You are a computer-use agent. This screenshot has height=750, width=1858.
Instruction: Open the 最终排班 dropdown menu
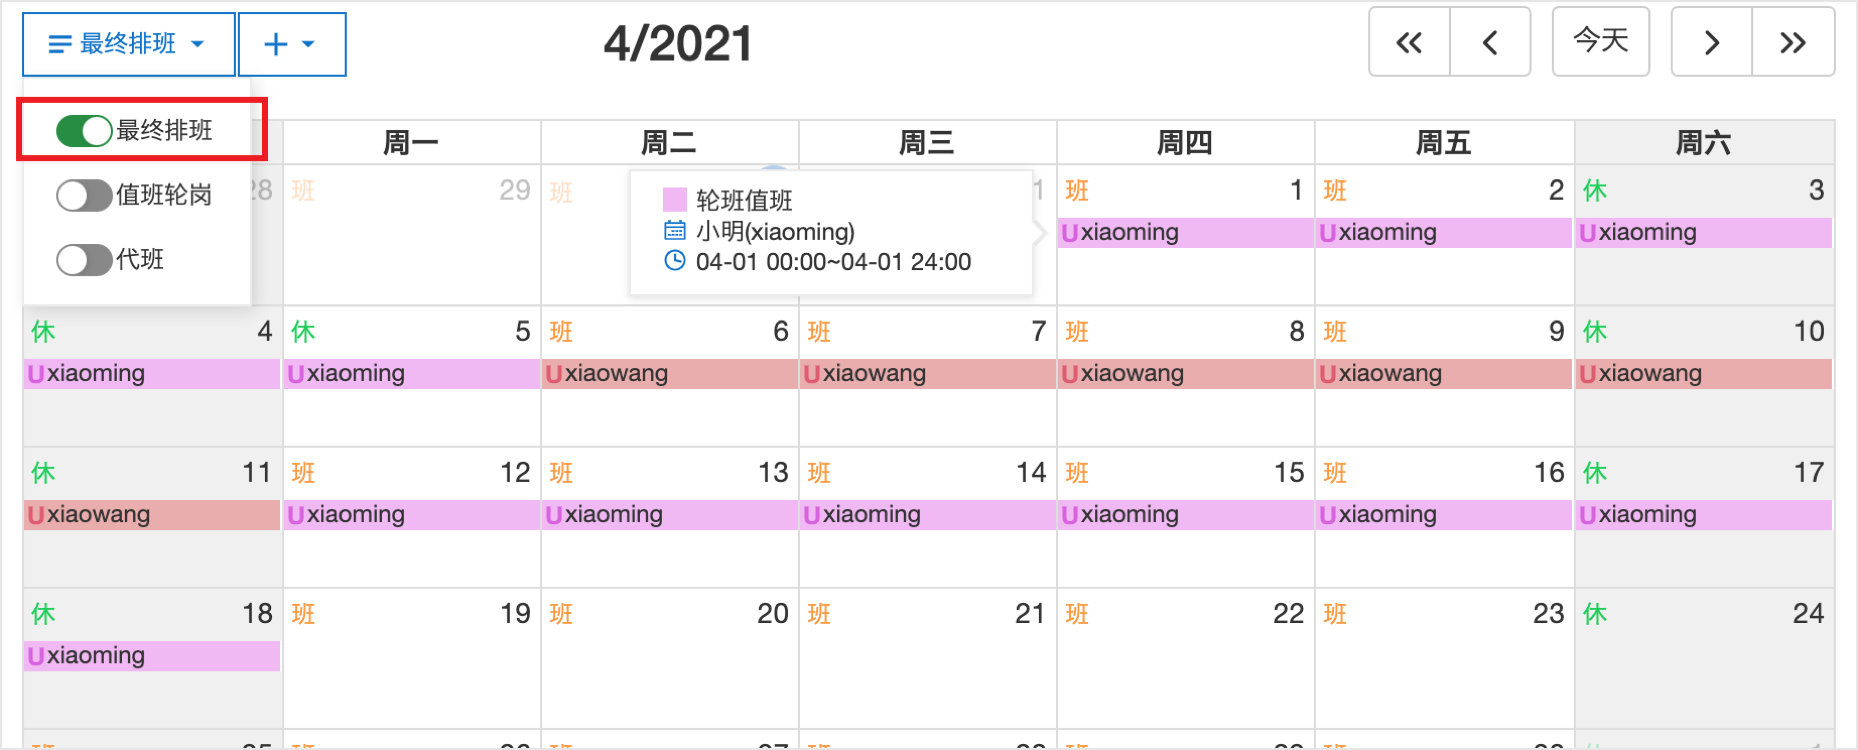point(128,44)
